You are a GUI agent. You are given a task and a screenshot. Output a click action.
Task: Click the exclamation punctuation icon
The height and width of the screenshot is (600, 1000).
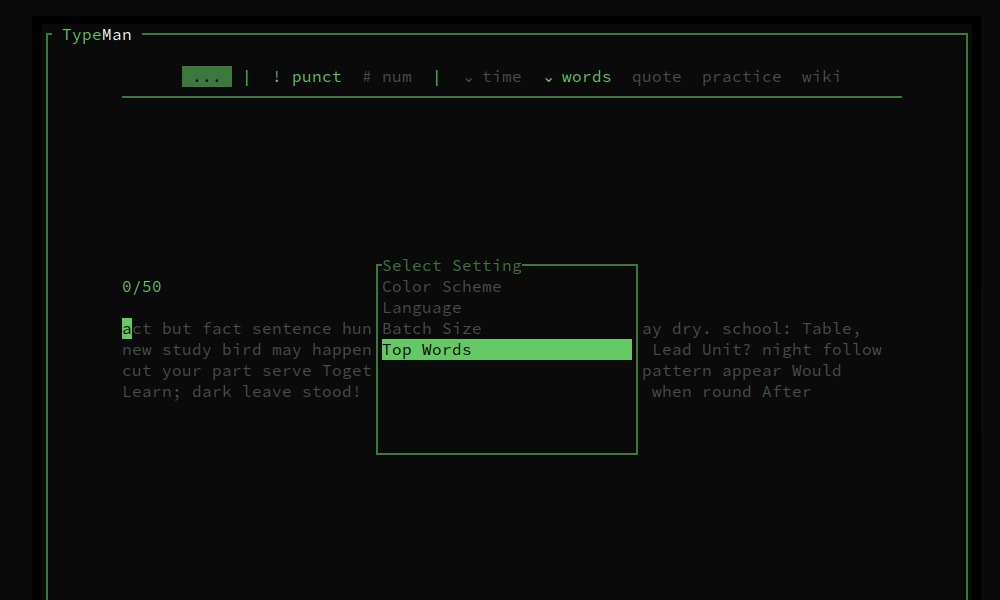(277, 76)
